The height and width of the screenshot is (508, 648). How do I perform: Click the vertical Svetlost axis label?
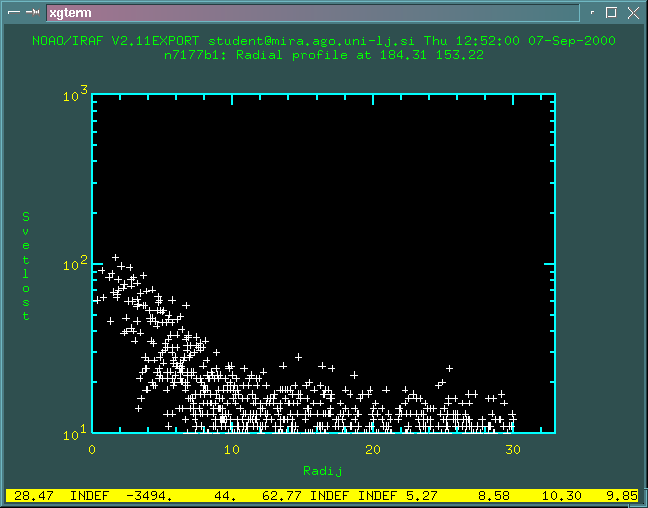pos(26,266)
